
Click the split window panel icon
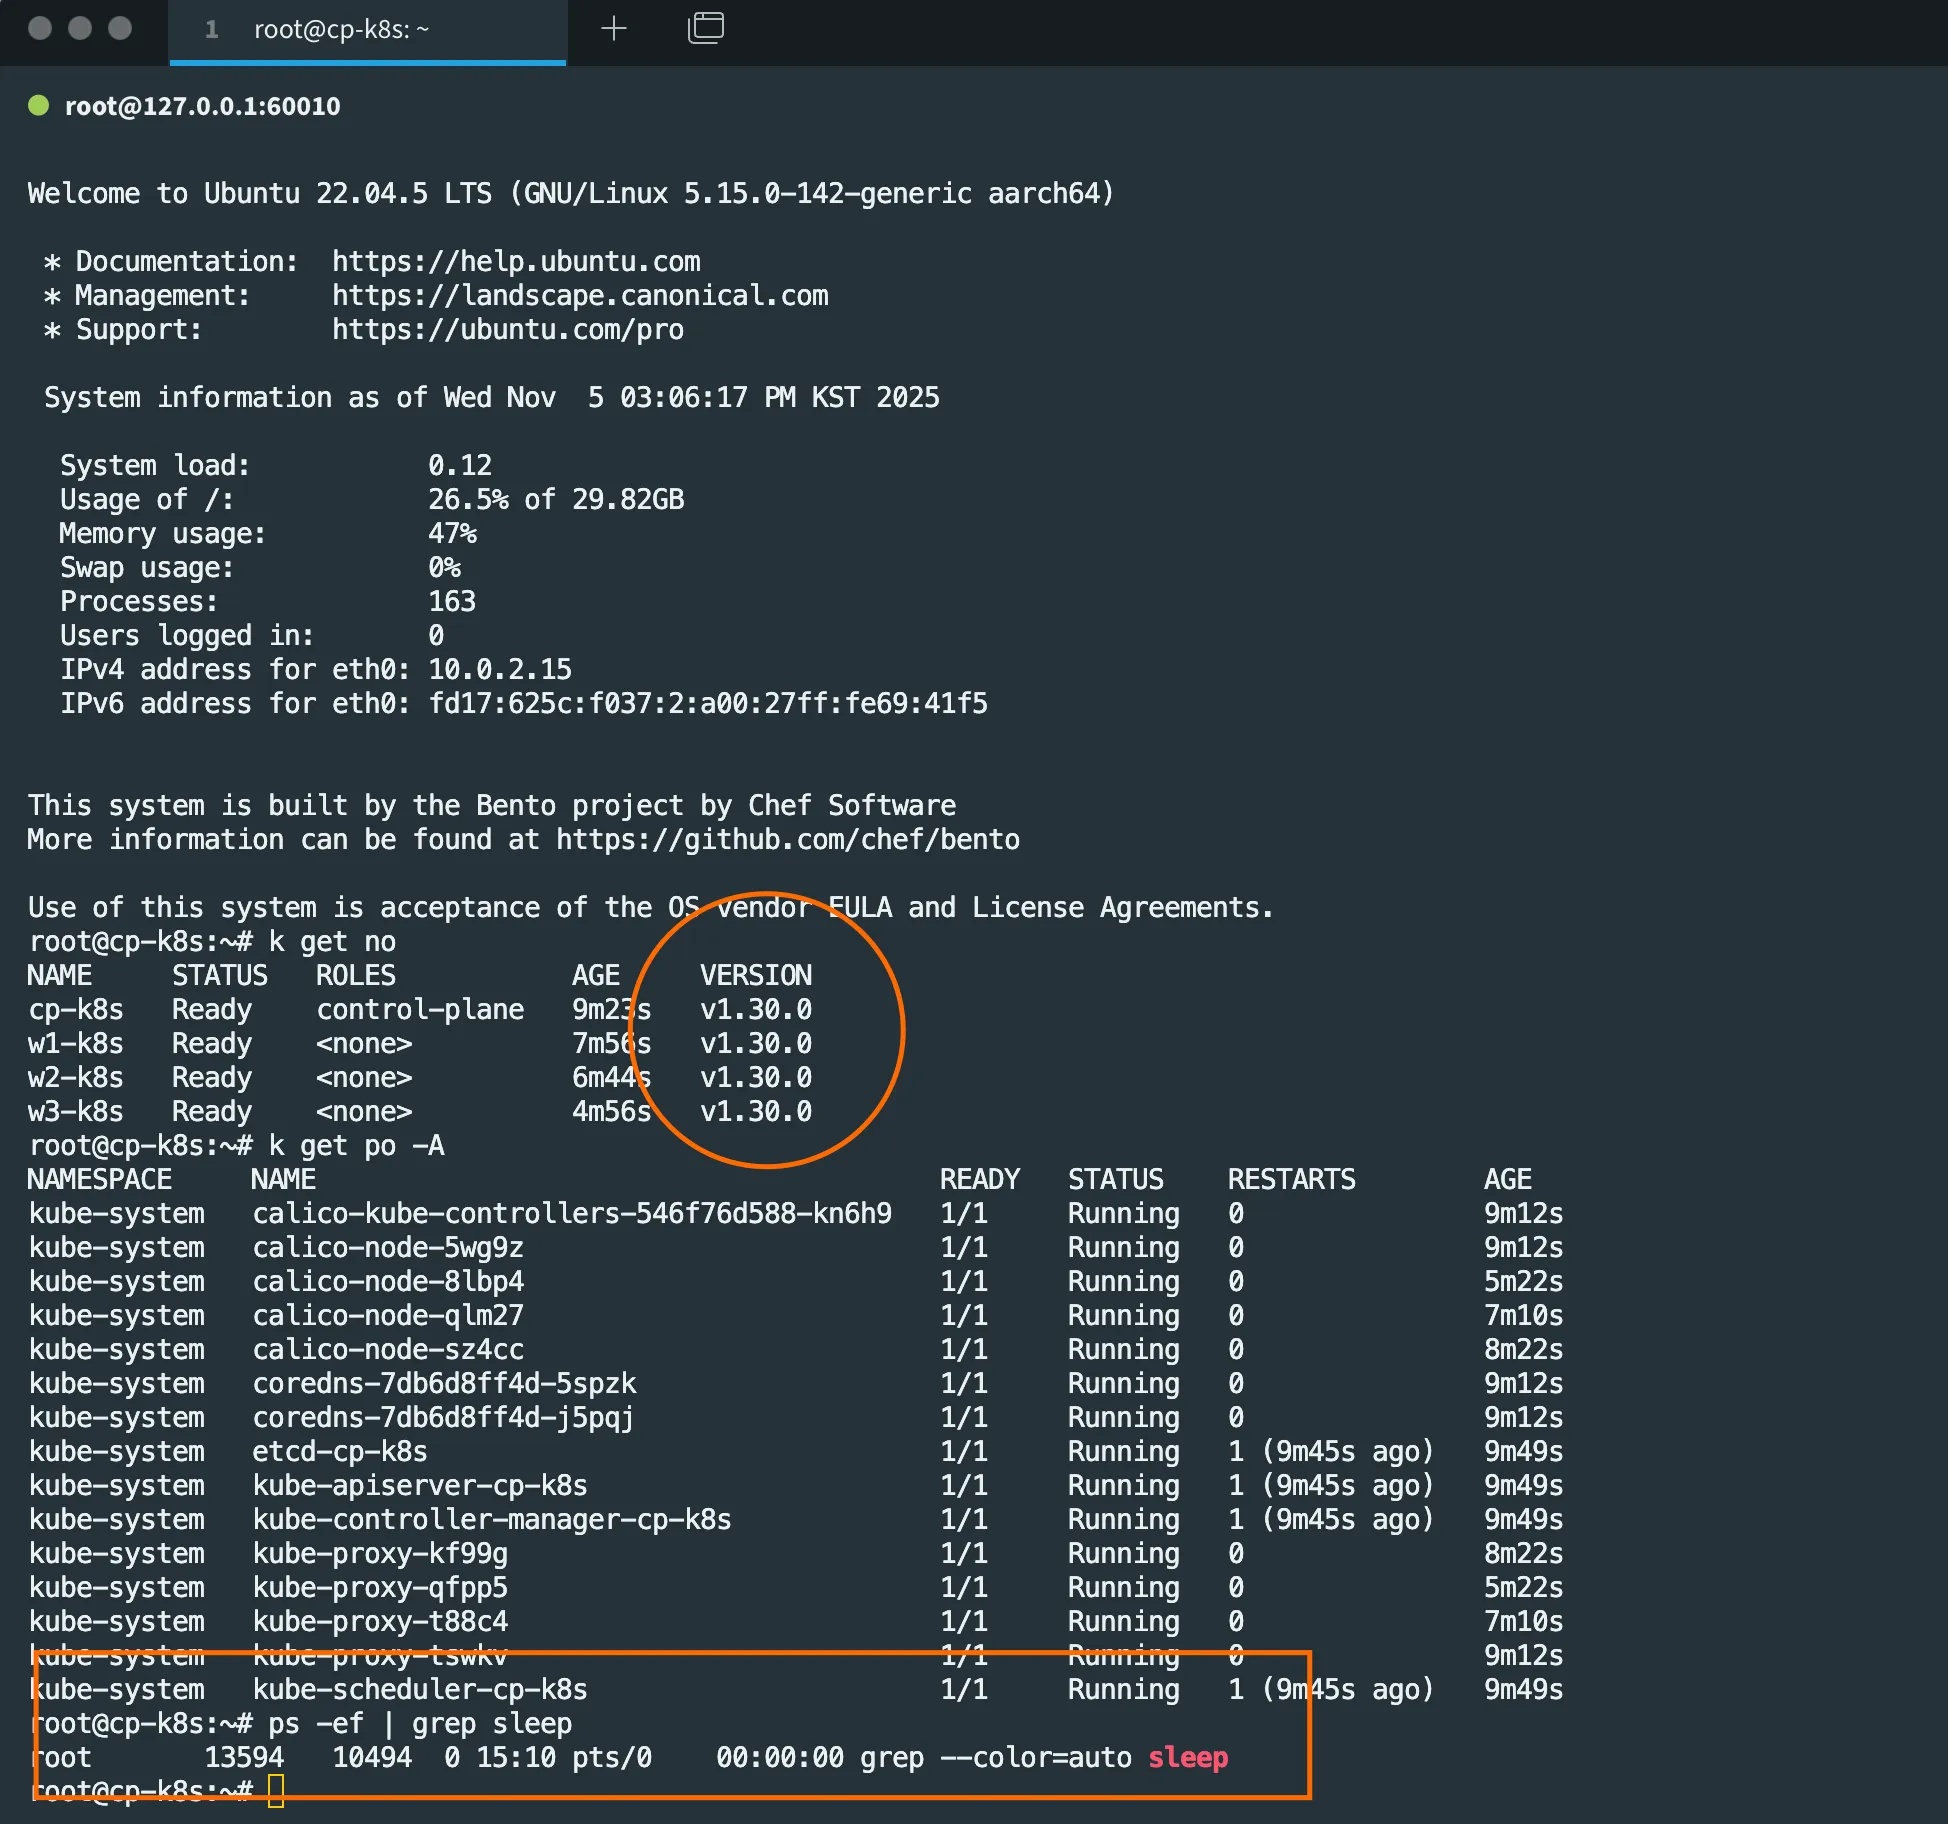tap(705, 28)
